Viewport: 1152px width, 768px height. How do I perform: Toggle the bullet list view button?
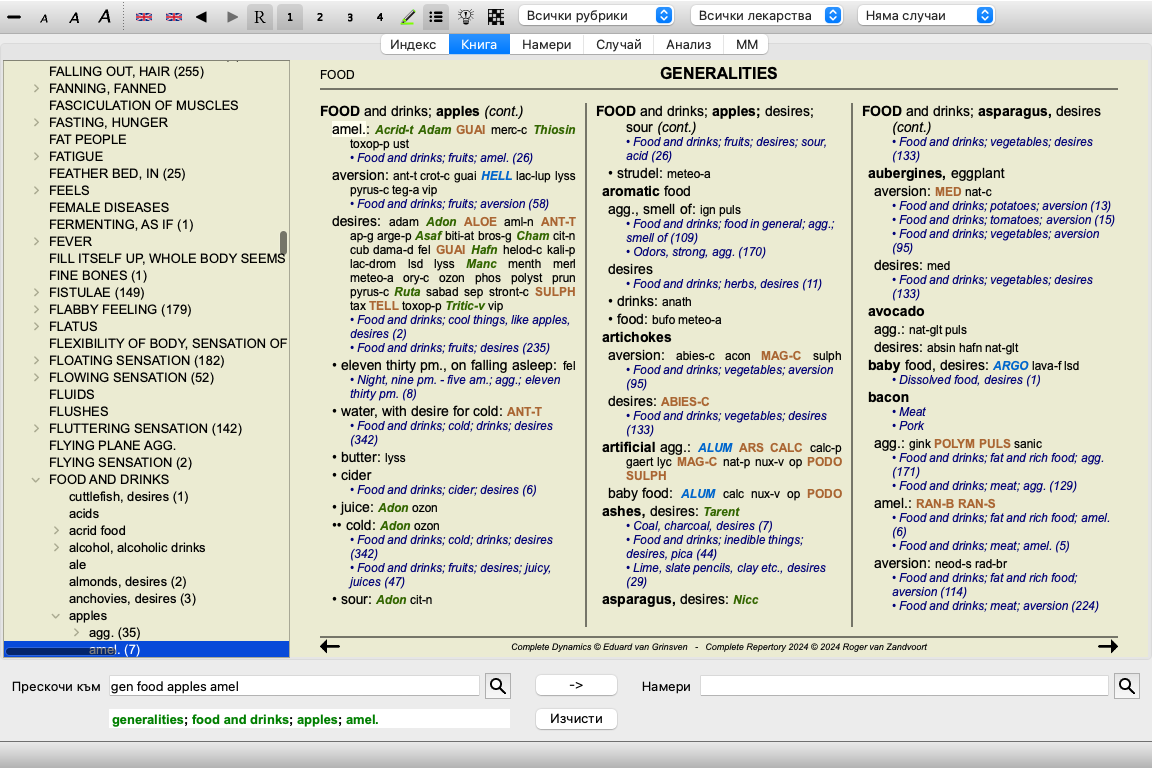(435, 16)
